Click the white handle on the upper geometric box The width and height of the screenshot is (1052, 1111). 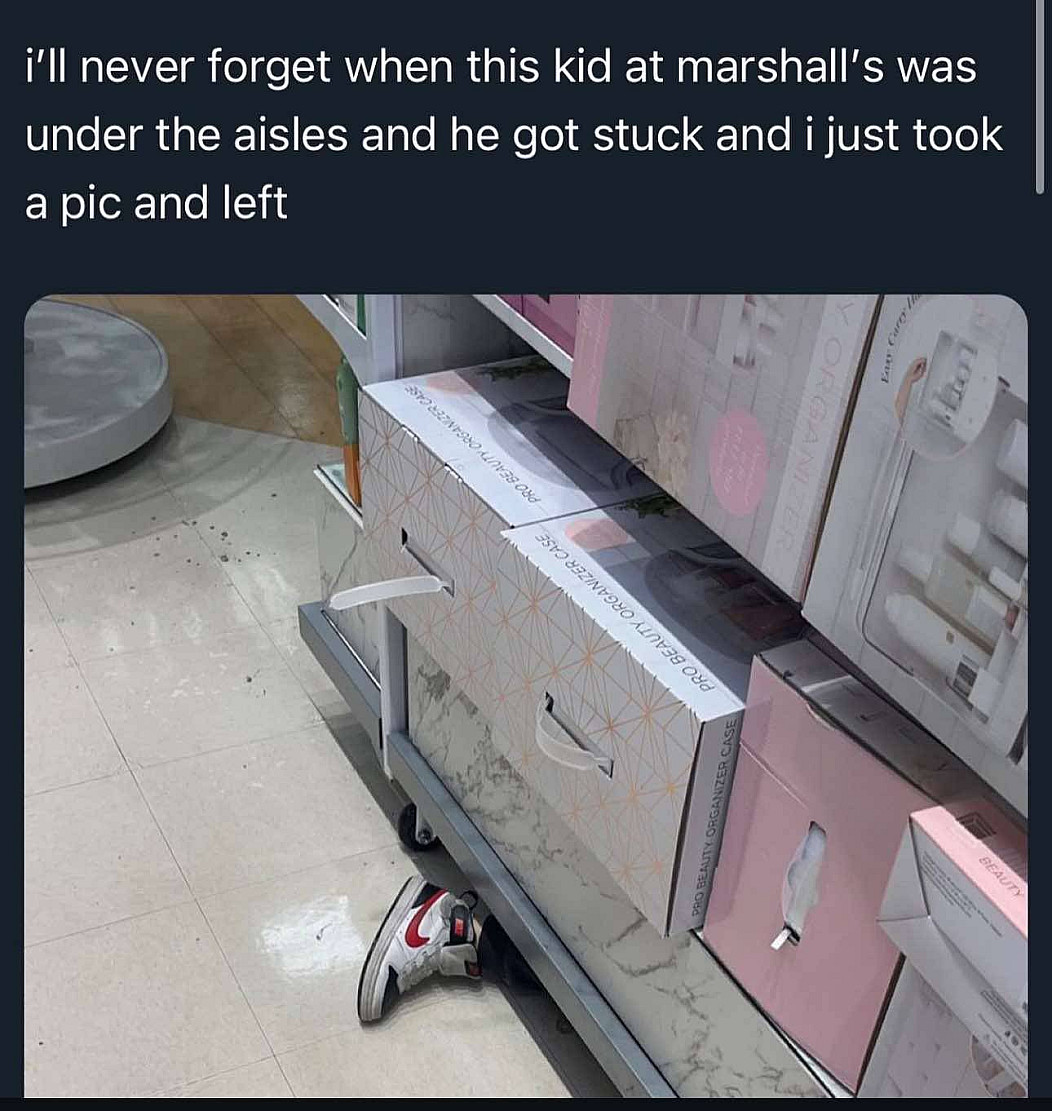tap(390, 593)
